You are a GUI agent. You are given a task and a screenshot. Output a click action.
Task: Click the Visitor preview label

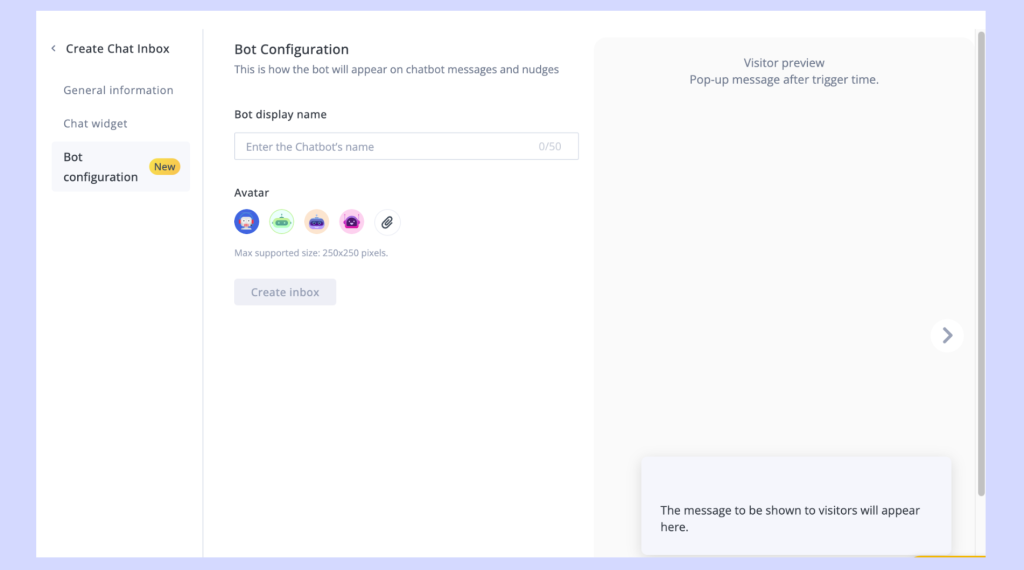click(784, 63)
